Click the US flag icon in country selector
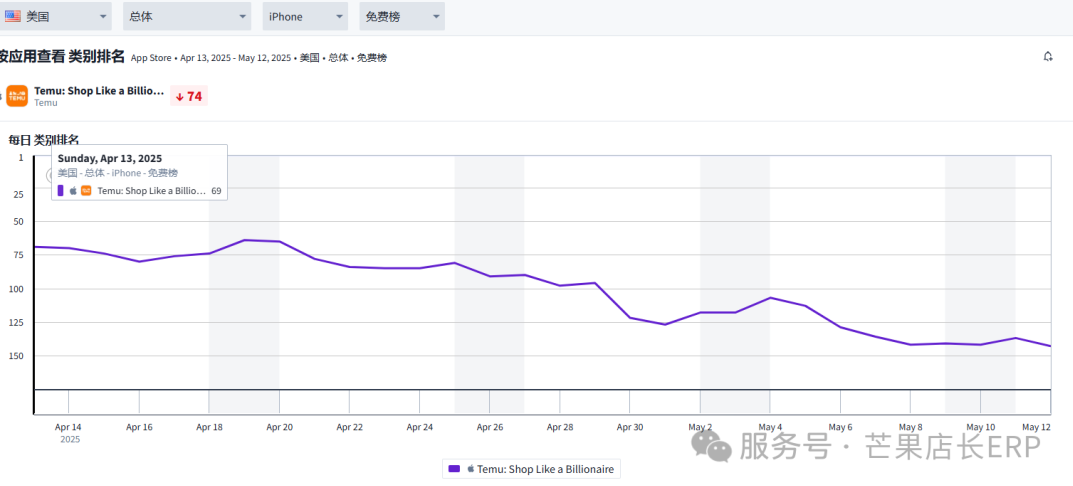 click(12, 16)
